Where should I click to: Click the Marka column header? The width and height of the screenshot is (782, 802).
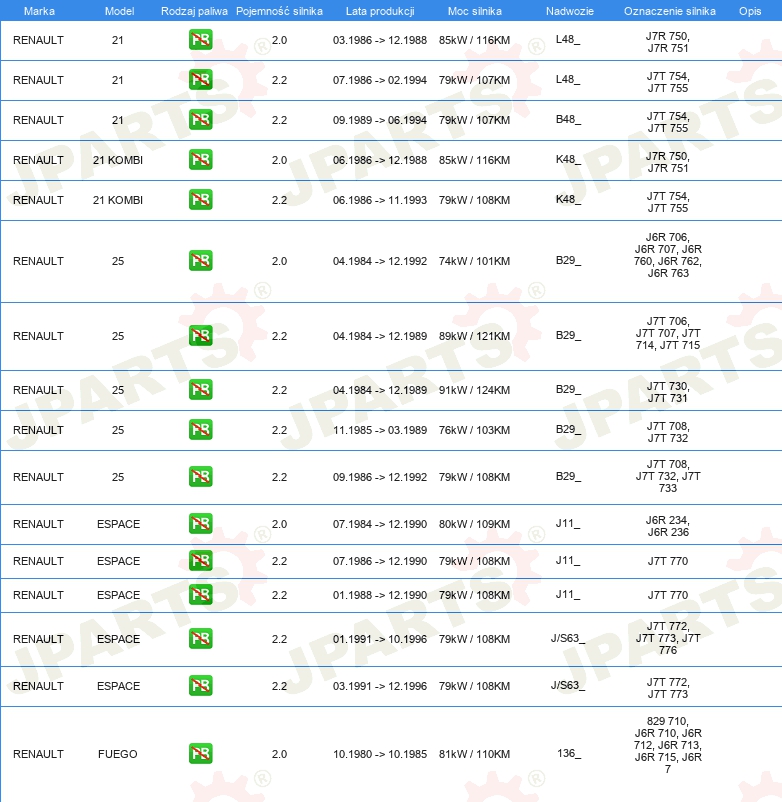point(39,11)
